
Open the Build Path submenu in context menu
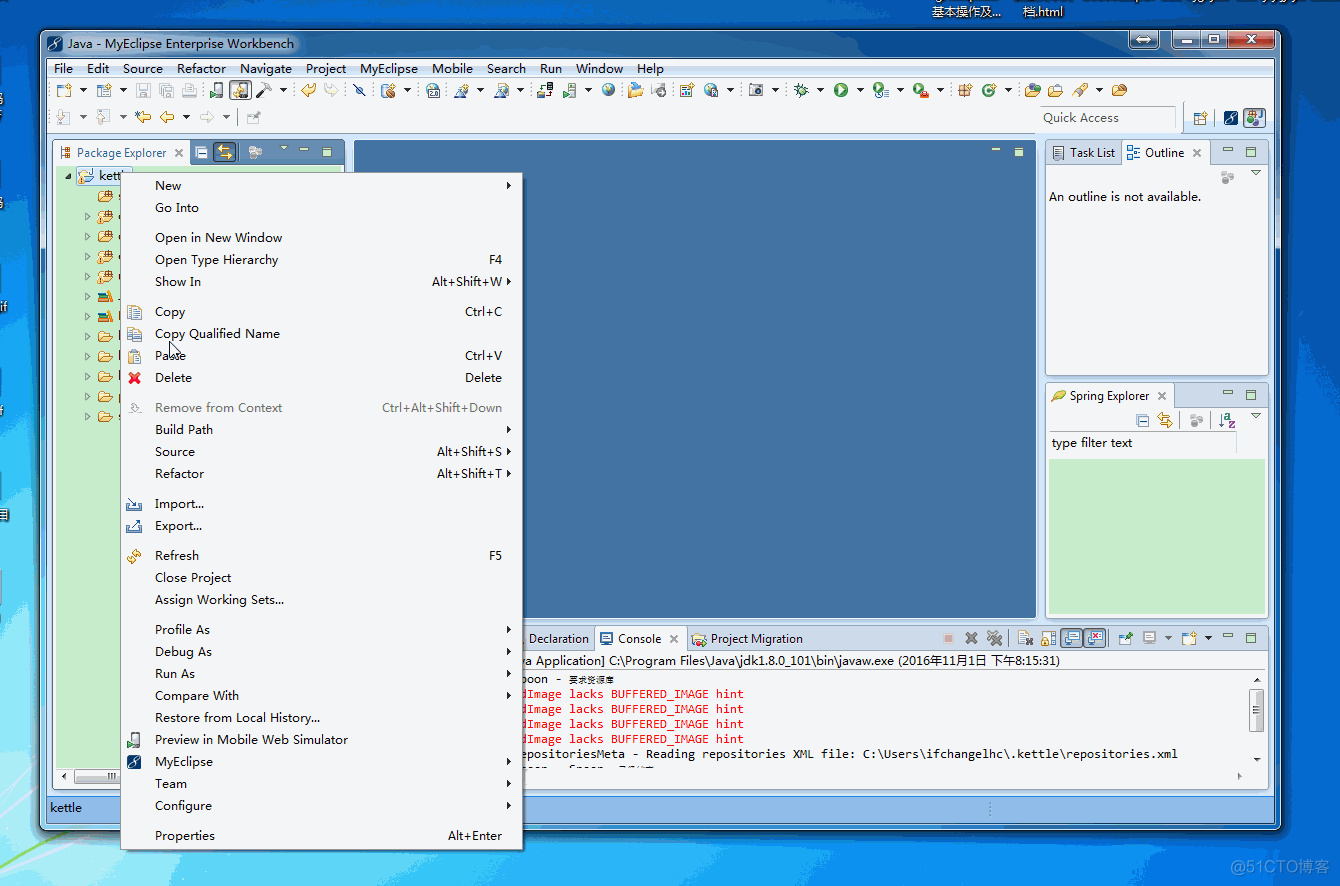(321, 430)
